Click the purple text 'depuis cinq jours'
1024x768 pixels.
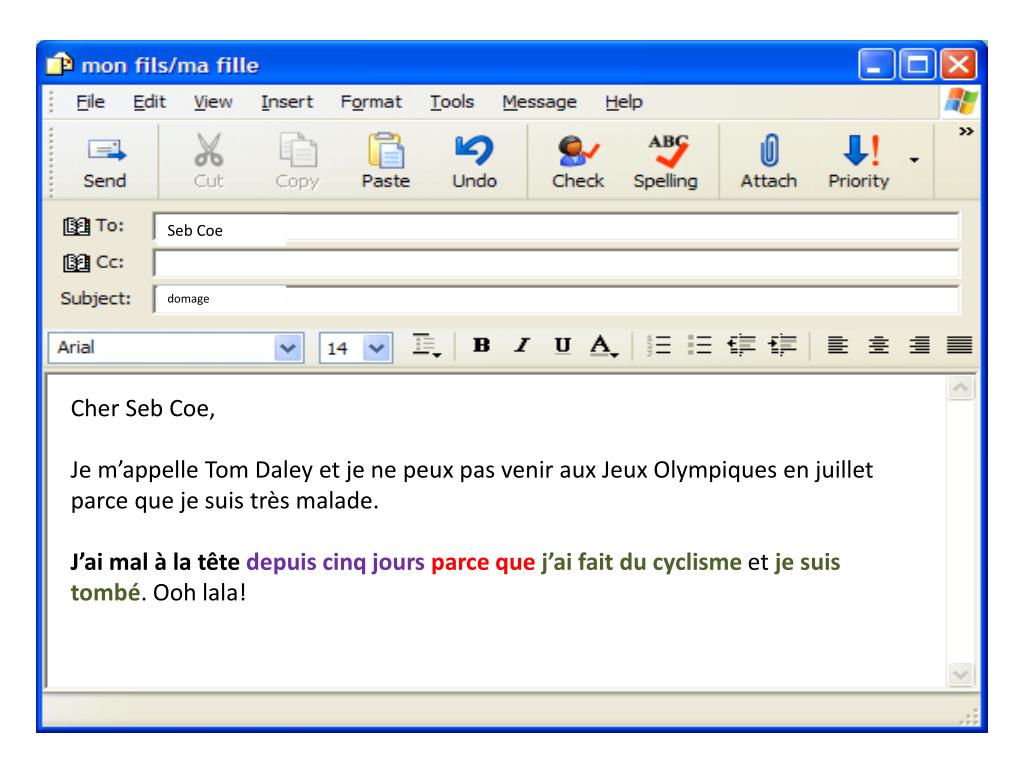coord(336,562)
